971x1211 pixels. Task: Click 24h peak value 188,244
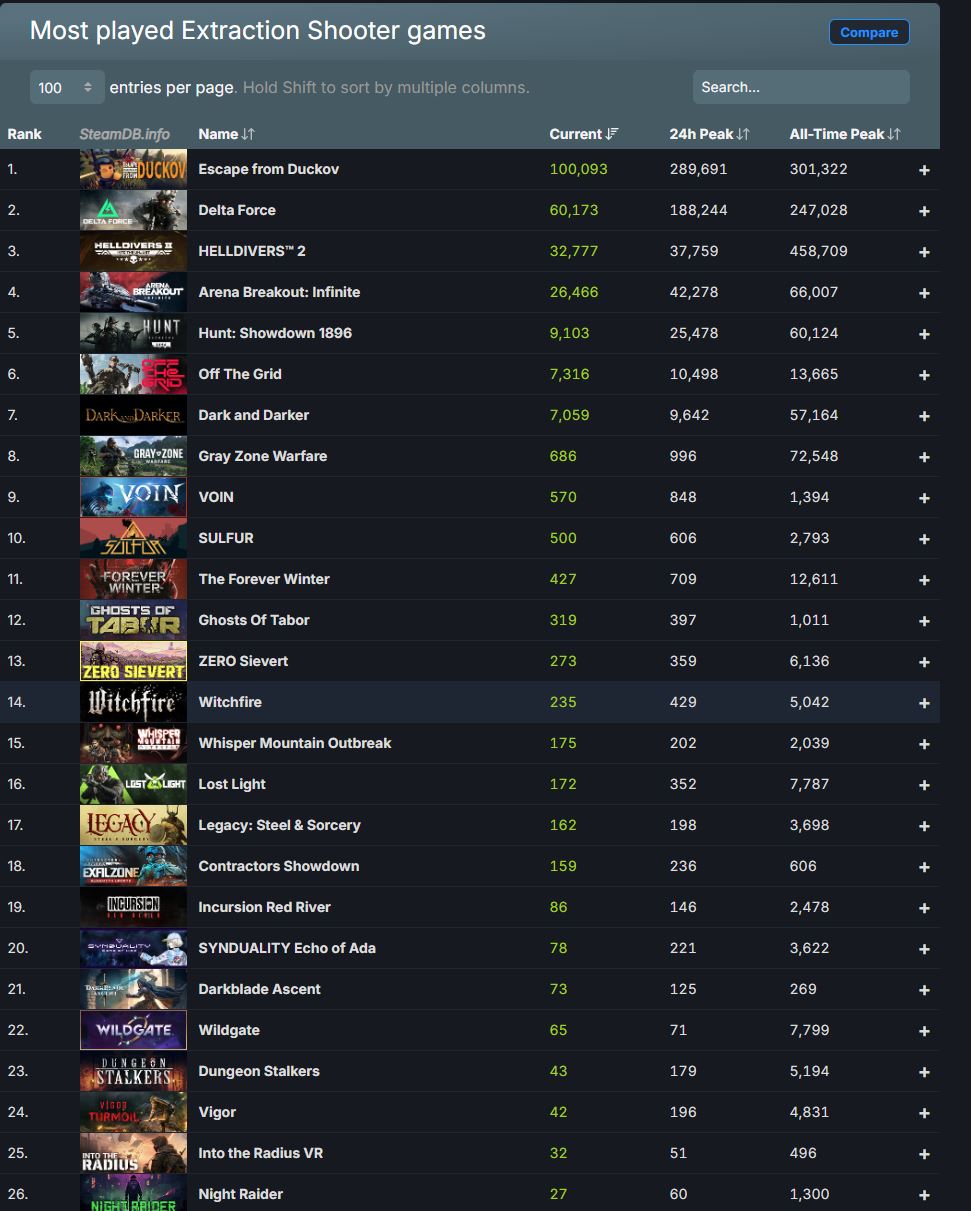(x=698, y=210)
